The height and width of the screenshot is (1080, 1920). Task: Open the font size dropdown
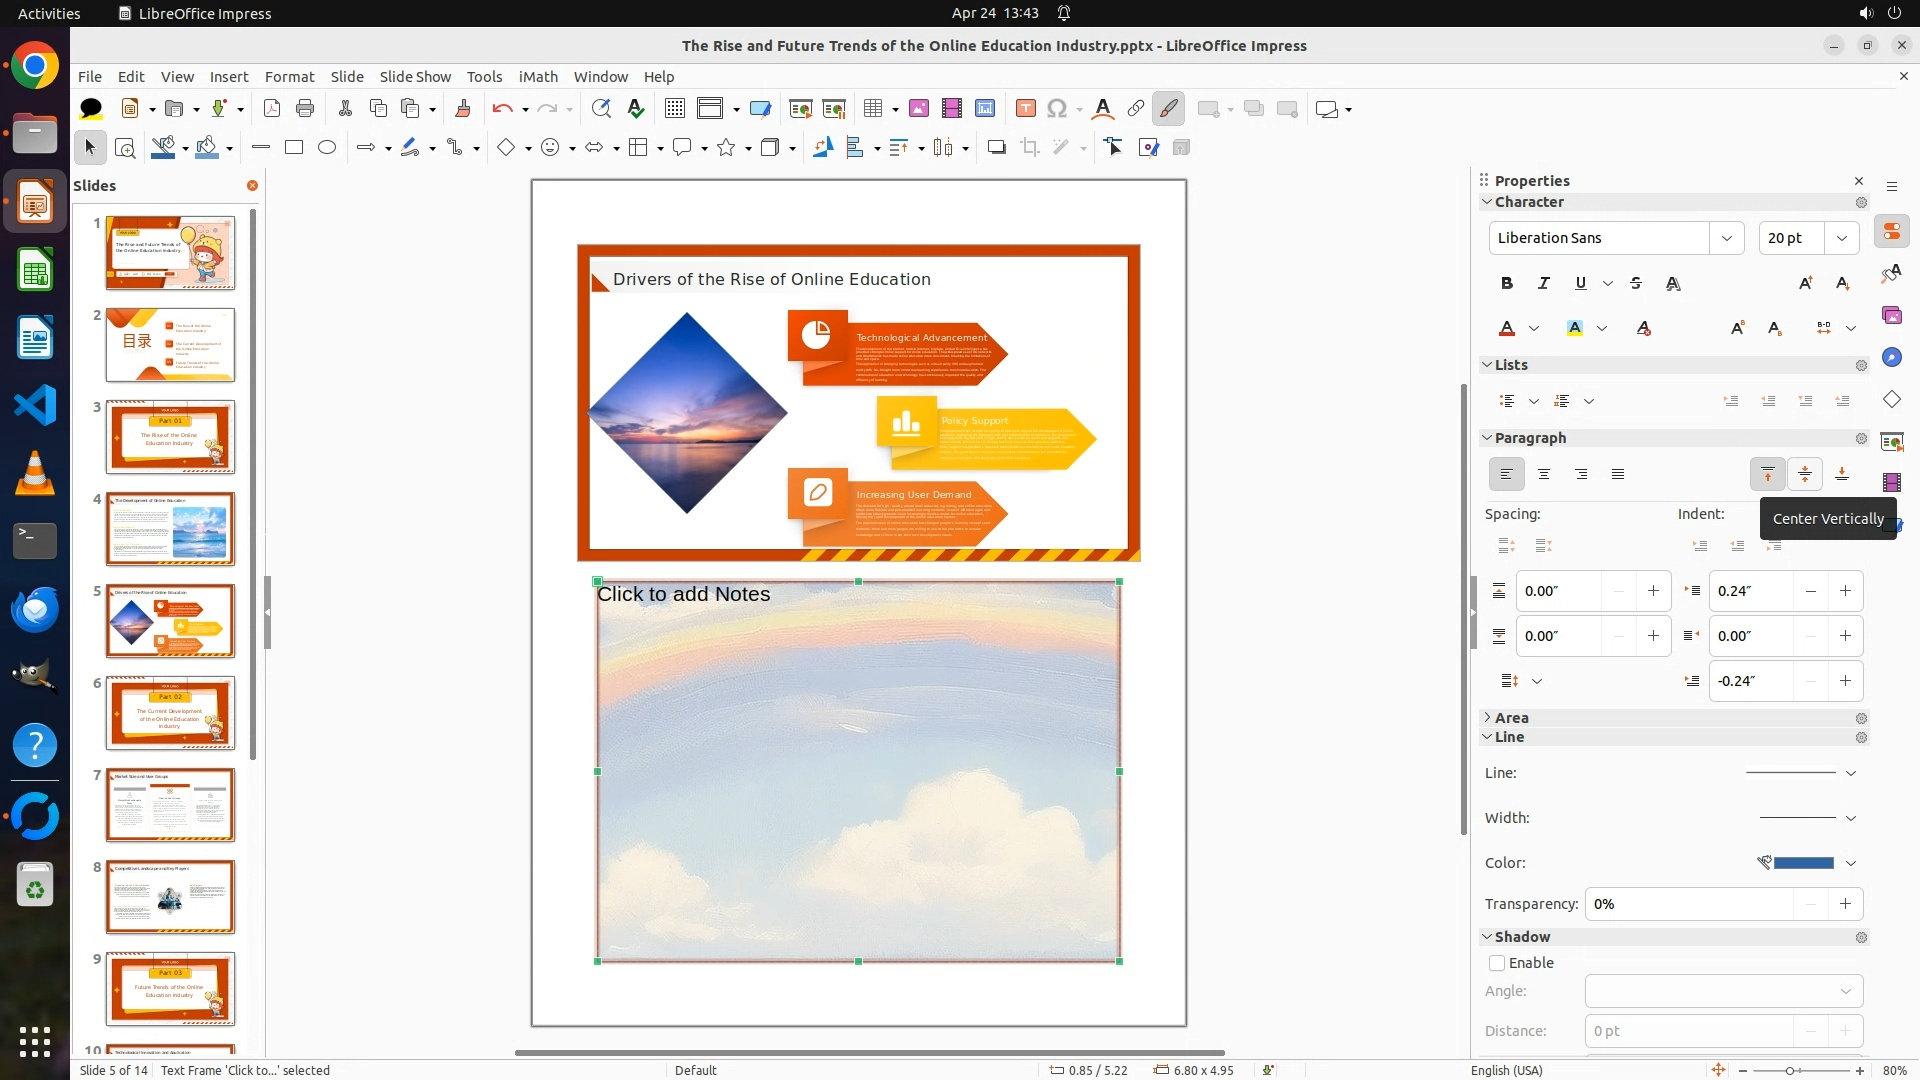pos(1842,238)
